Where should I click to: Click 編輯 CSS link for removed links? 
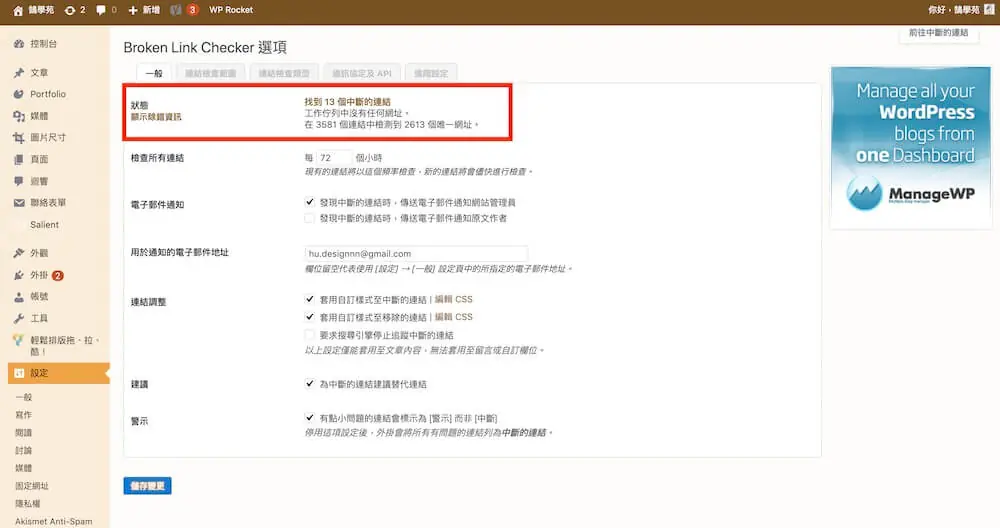pyautogui.click(x=453, y=317)
